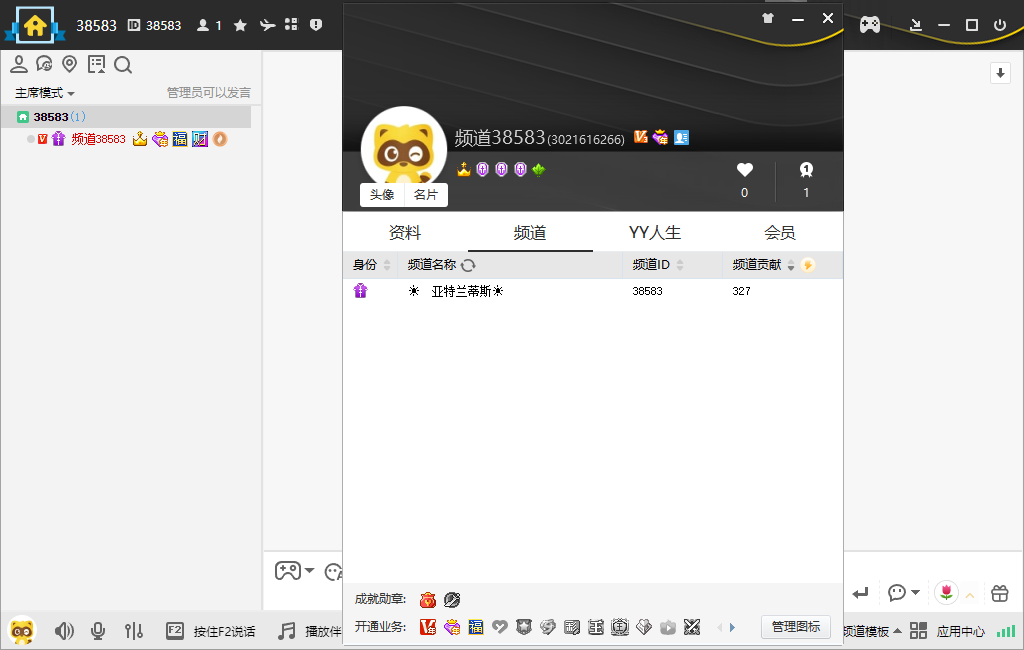The height and width of the screenshot is (650, 1024).
Task: Click the gray planet achievement medal
Action: click(x=452, y=600)
